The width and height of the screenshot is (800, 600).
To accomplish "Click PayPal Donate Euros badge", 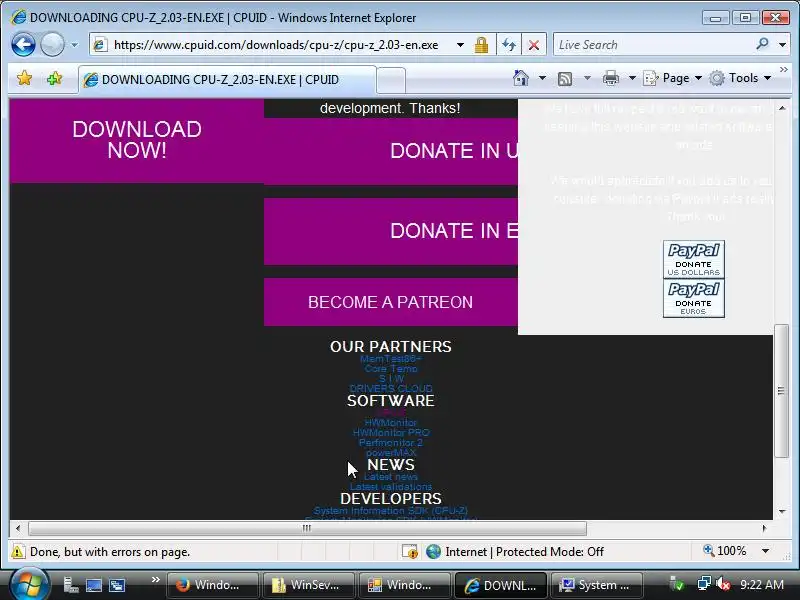I will click(693, 298).
